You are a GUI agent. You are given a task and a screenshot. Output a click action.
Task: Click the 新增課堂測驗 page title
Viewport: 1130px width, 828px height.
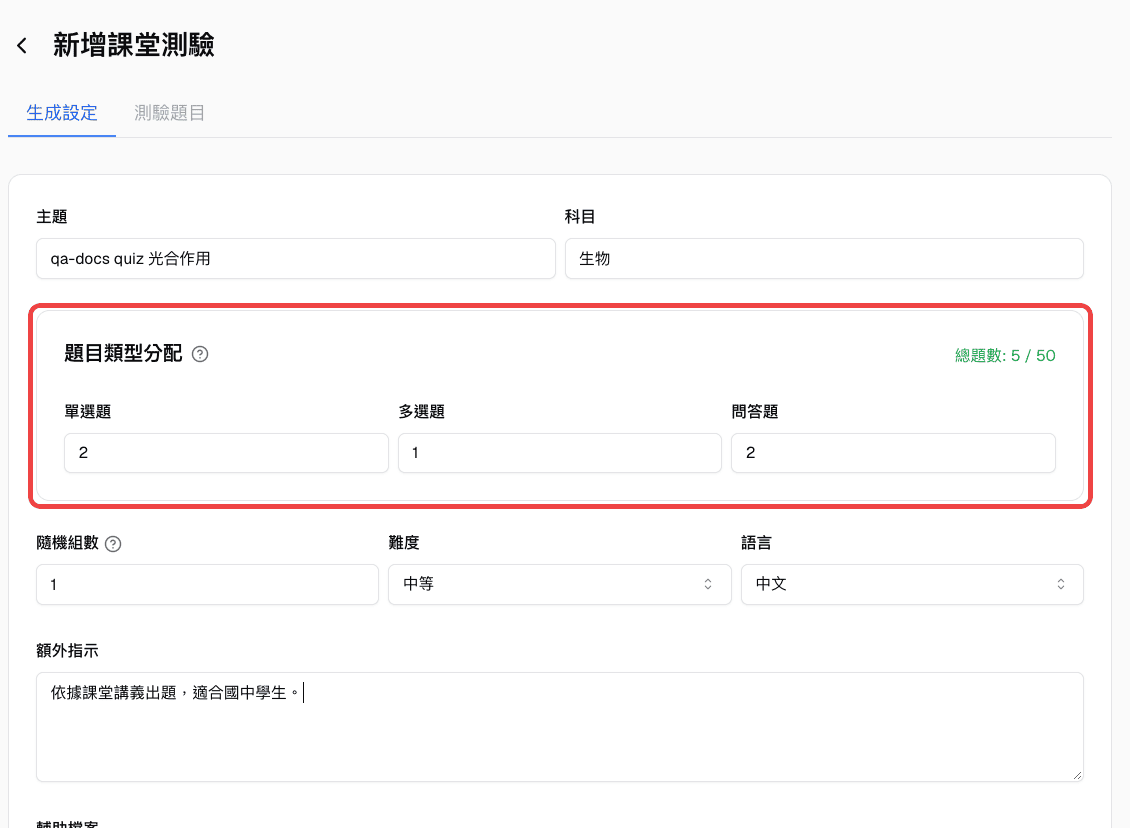click(133, 45)
